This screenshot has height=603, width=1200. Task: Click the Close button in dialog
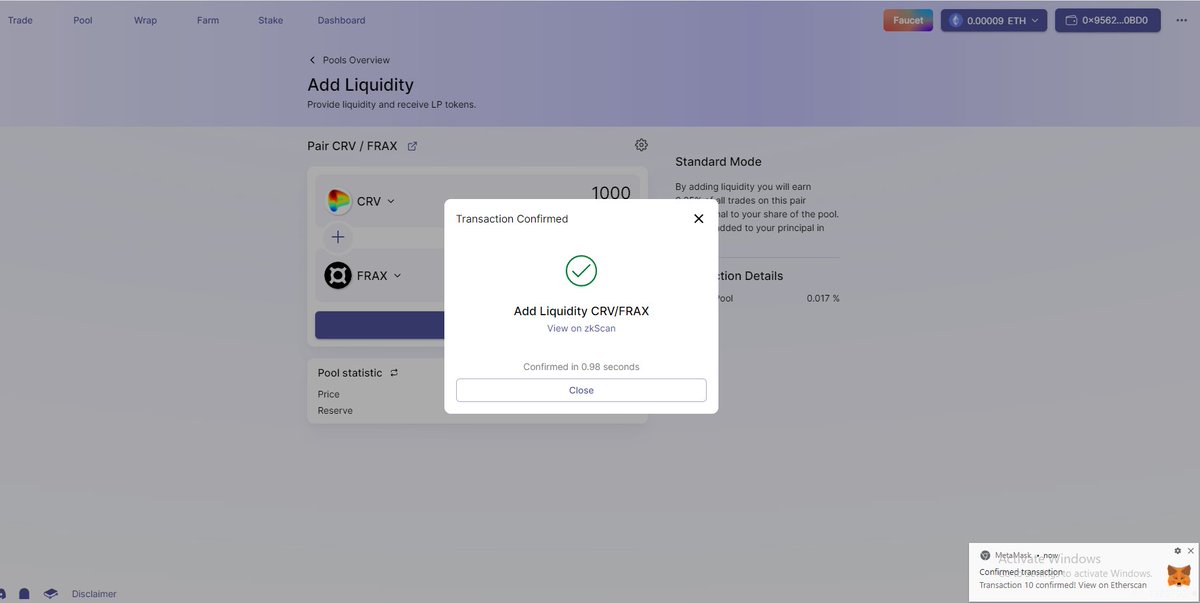coord(581,390)
